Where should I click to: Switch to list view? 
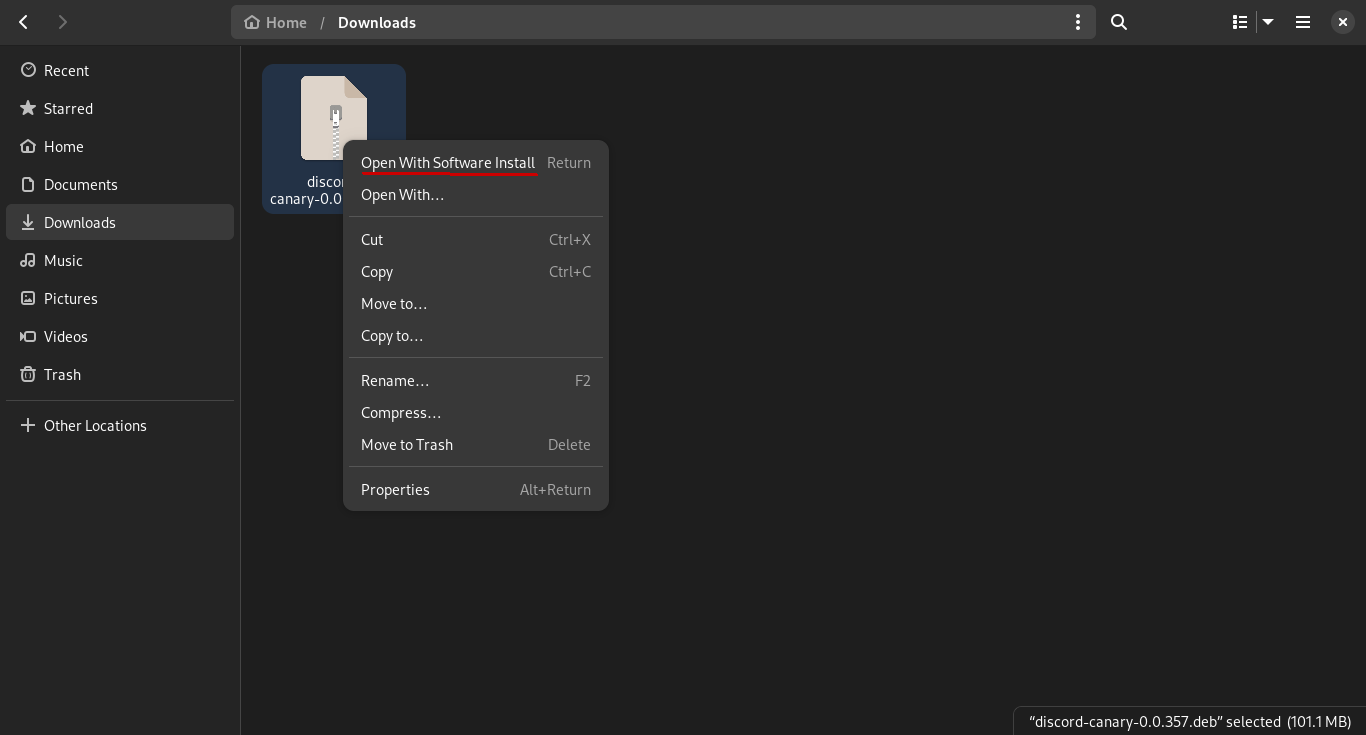(1239, 21)
